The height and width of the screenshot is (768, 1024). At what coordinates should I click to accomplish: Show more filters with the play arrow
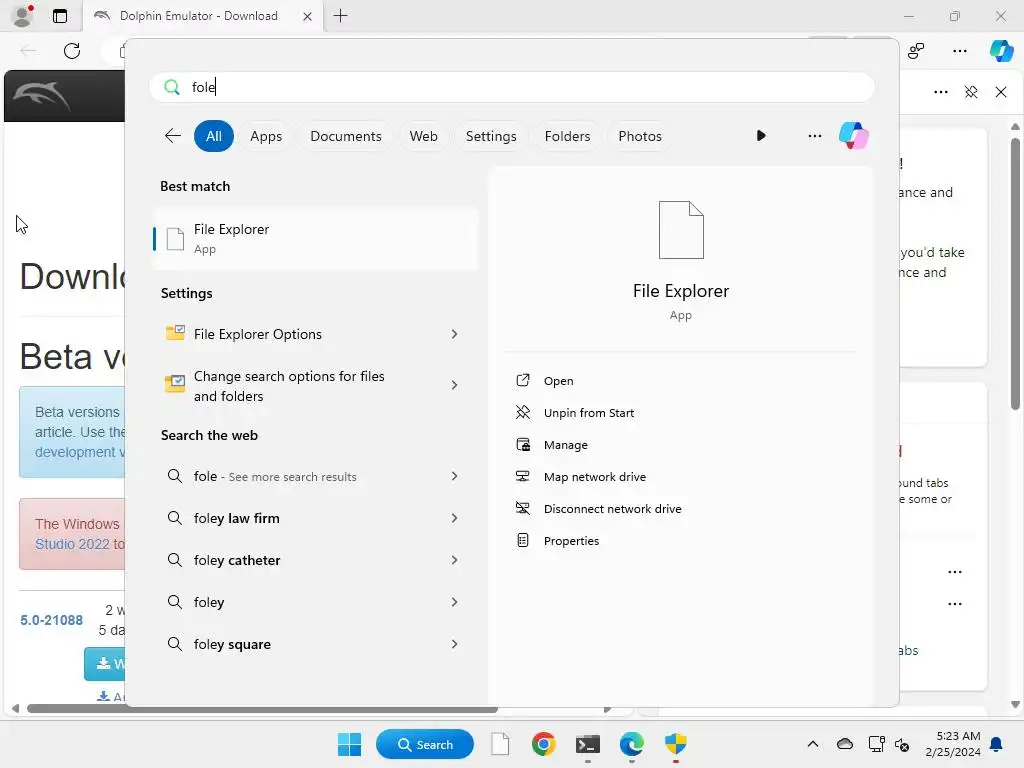point(761,136)
